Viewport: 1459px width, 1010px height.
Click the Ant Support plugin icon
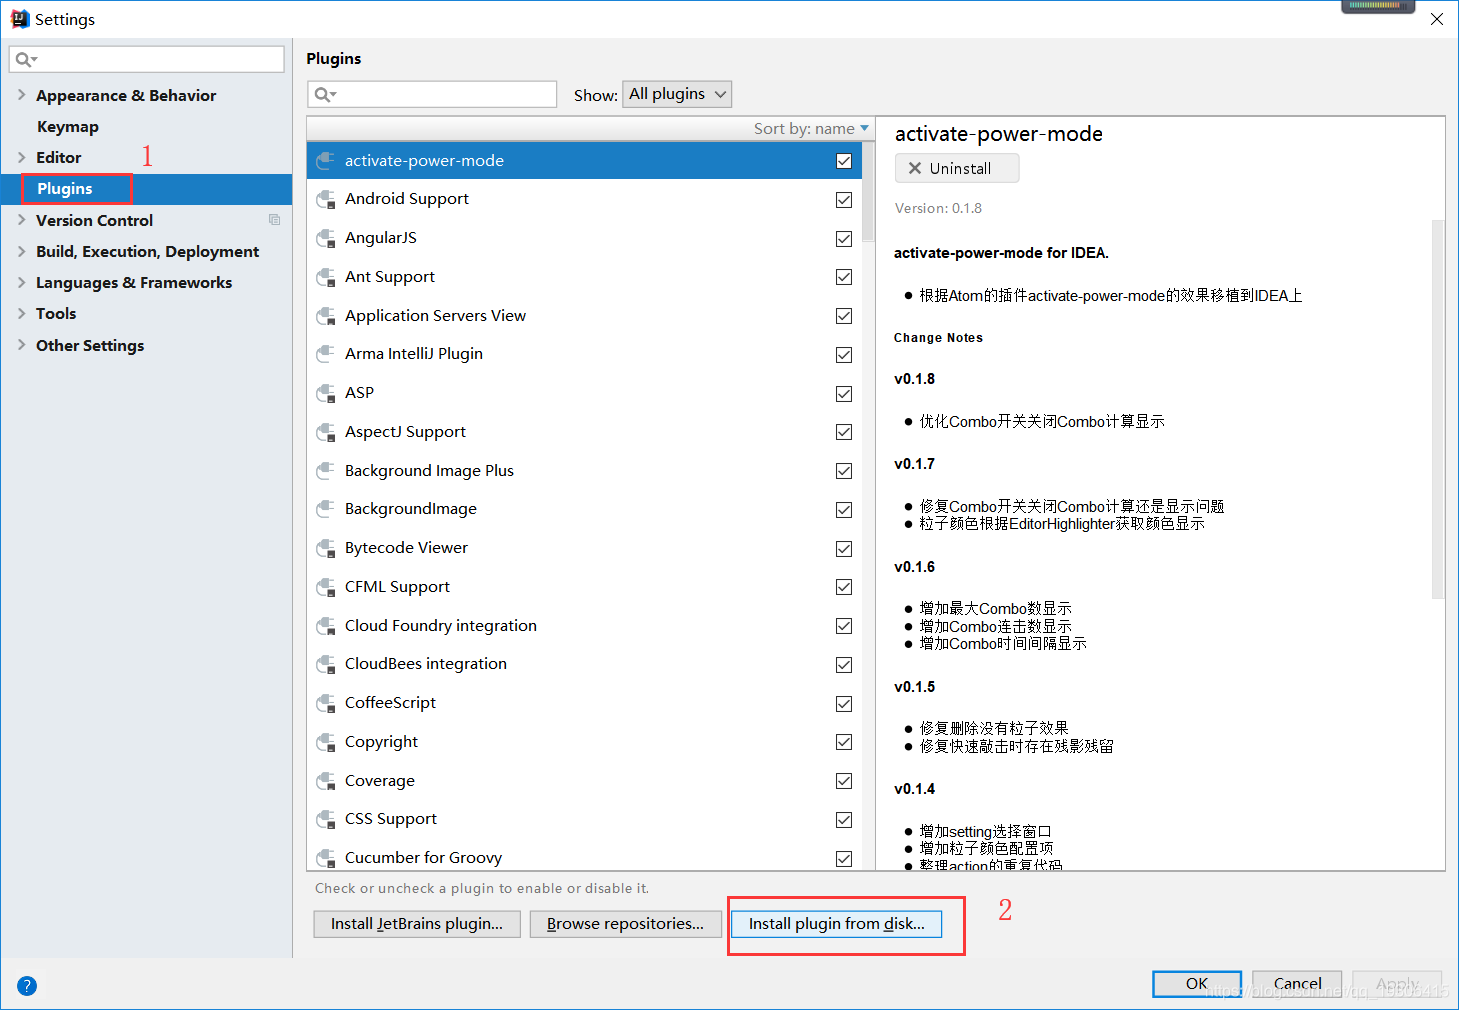[x=325, y=277]
